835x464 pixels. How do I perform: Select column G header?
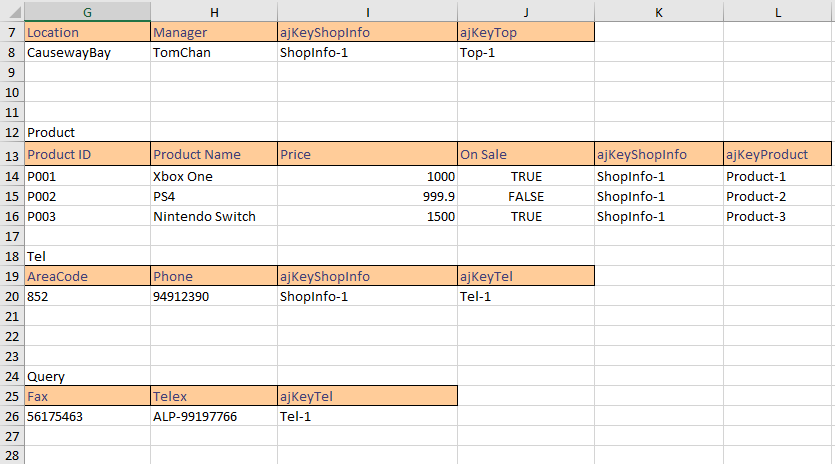click(x=87, y=11)
